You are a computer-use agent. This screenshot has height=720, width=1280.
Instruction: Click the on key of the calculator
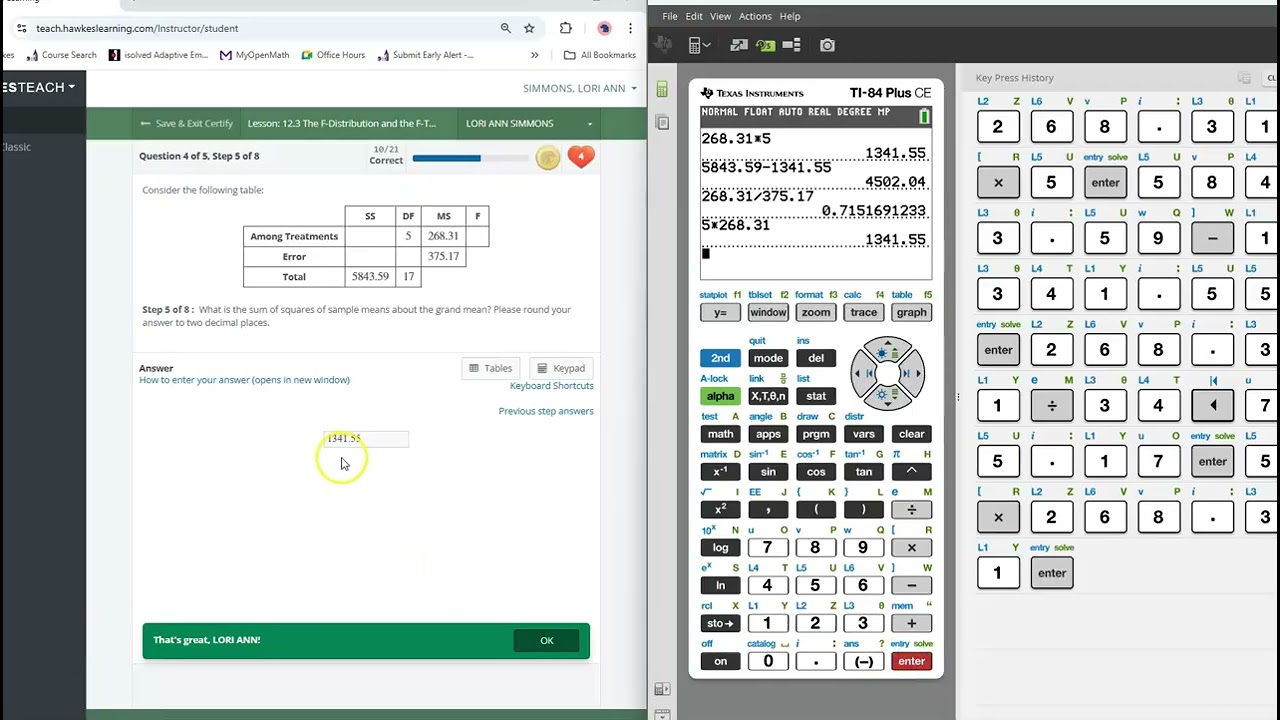(x=720, y=661)
